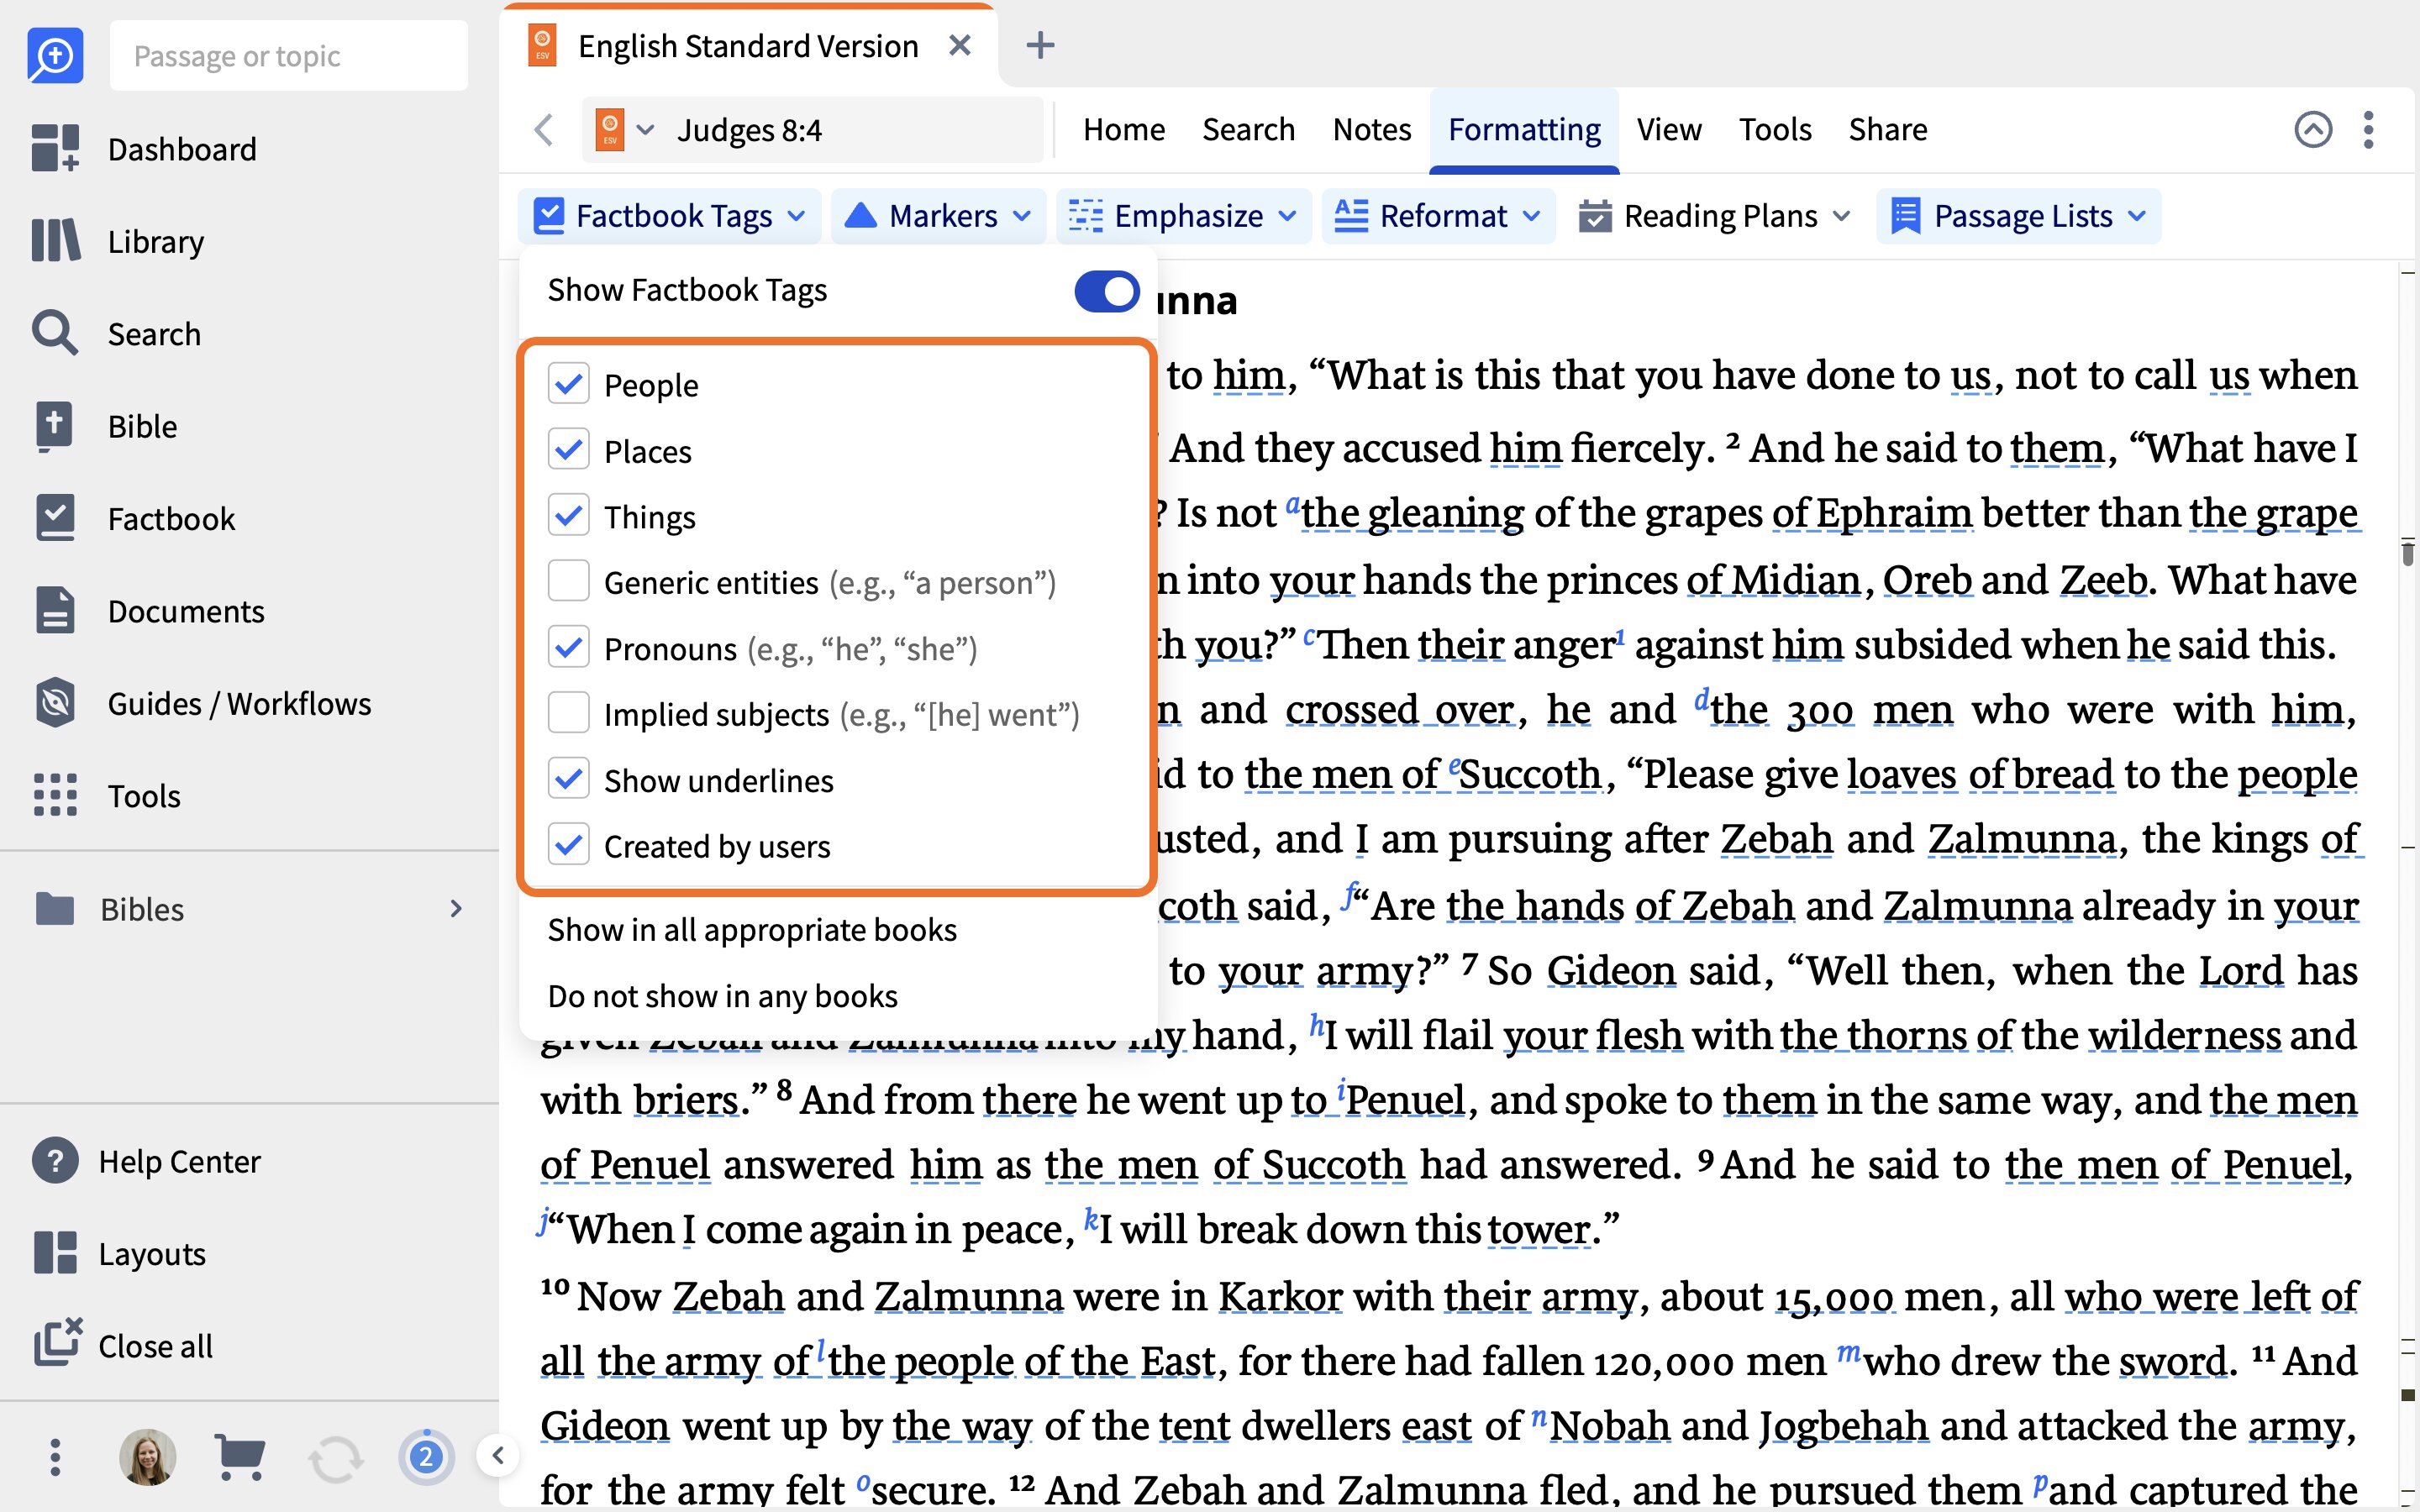Click the Gideon link in verse 7

[x=1610, y=970]
